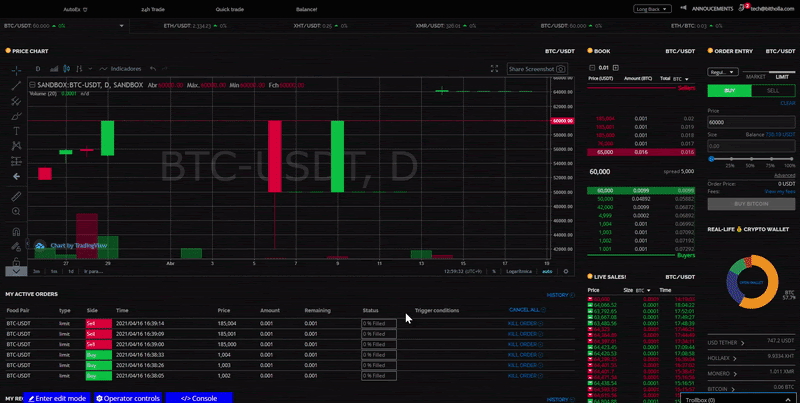The width and height of the screenshot is (800, 403).
Task: Kill the 185,004 sell order
Action: (x=525, y=323)
